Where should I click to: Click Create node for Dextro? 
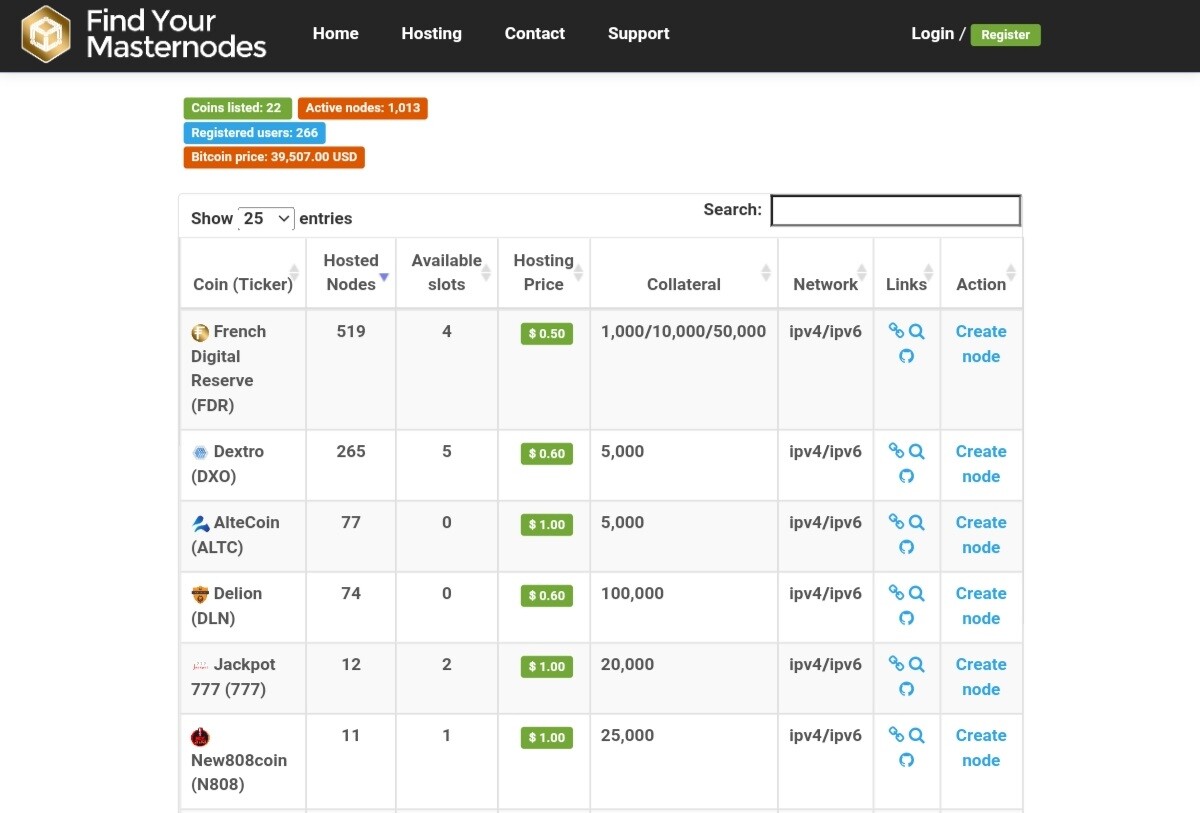click(x=981, y=464)
